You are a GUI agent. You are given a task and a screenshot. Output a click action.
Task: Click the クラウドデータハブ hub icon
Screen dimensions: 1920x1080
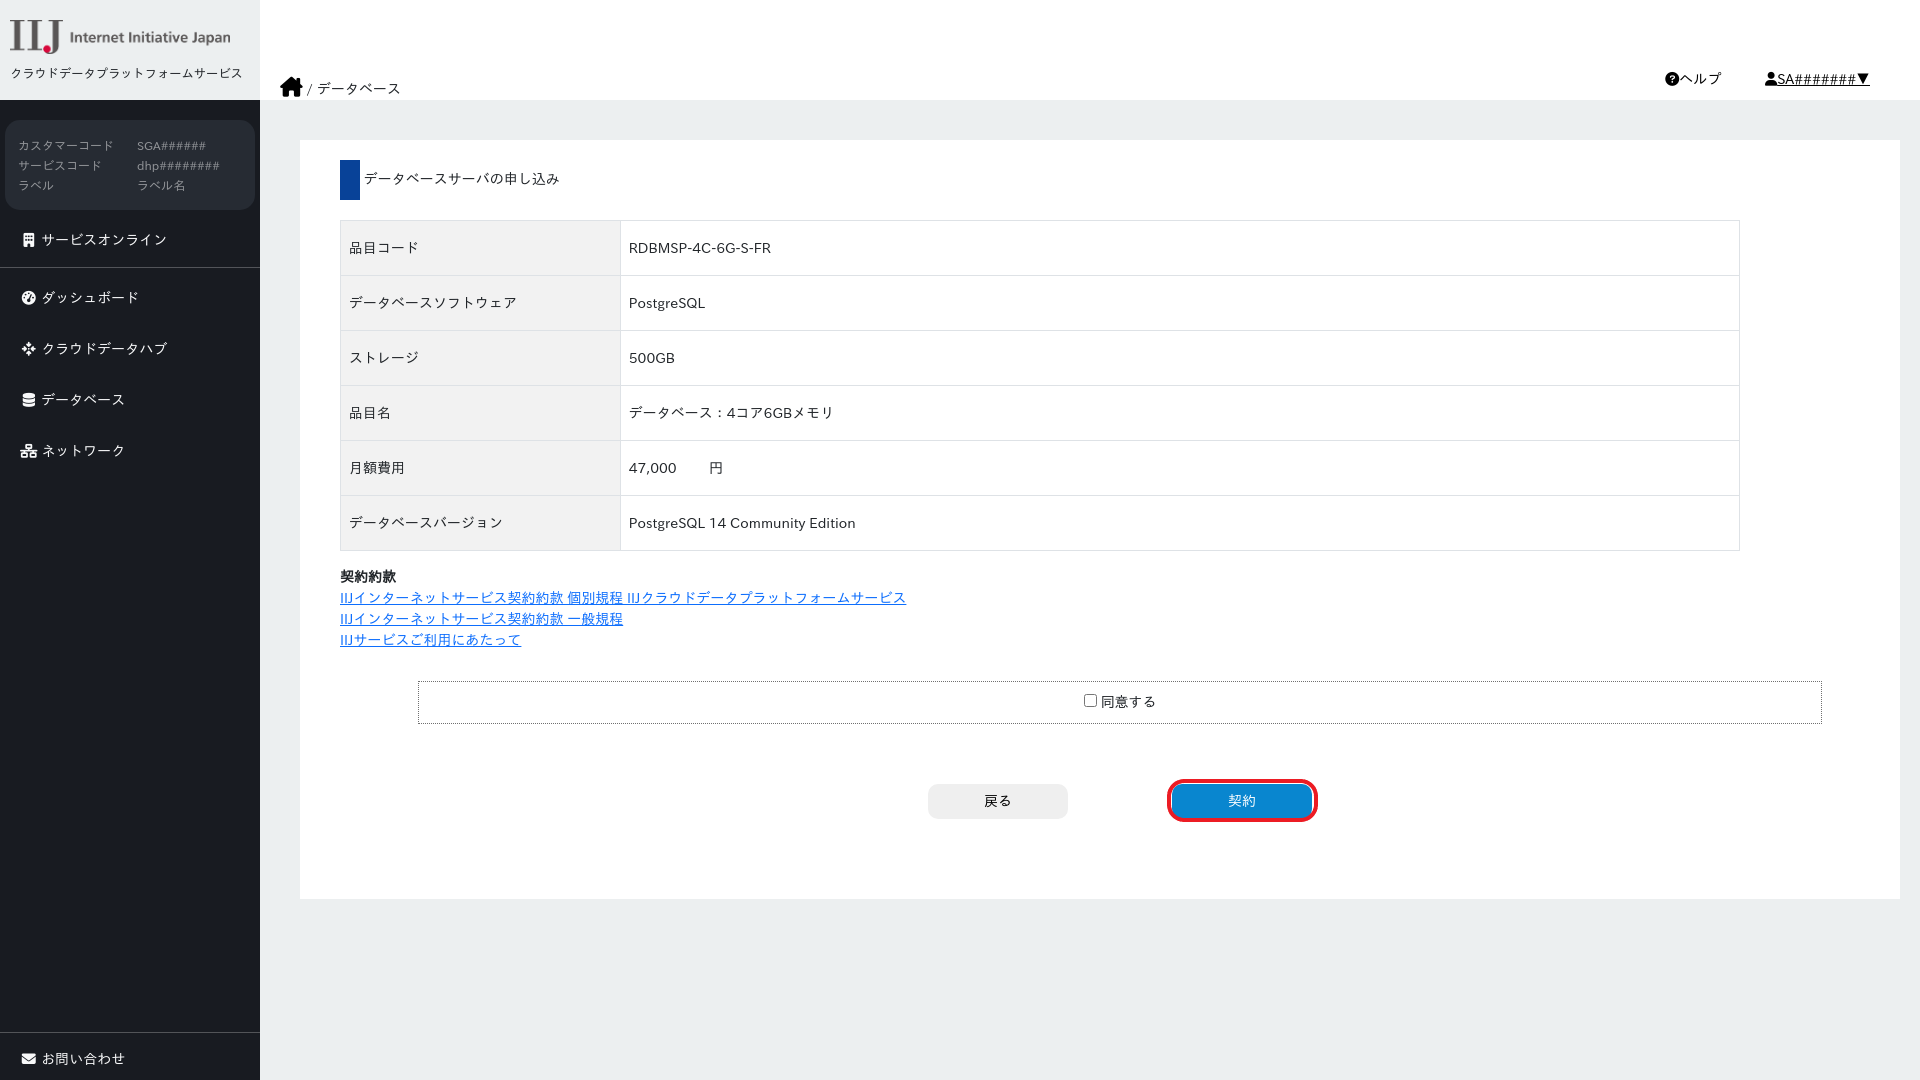coord(29,349)
